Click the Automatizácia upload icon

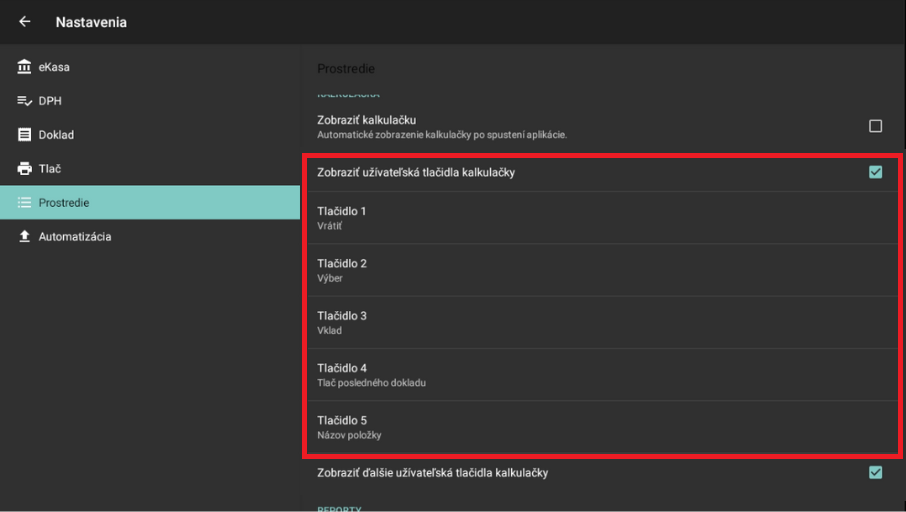[x=25, y=237]
